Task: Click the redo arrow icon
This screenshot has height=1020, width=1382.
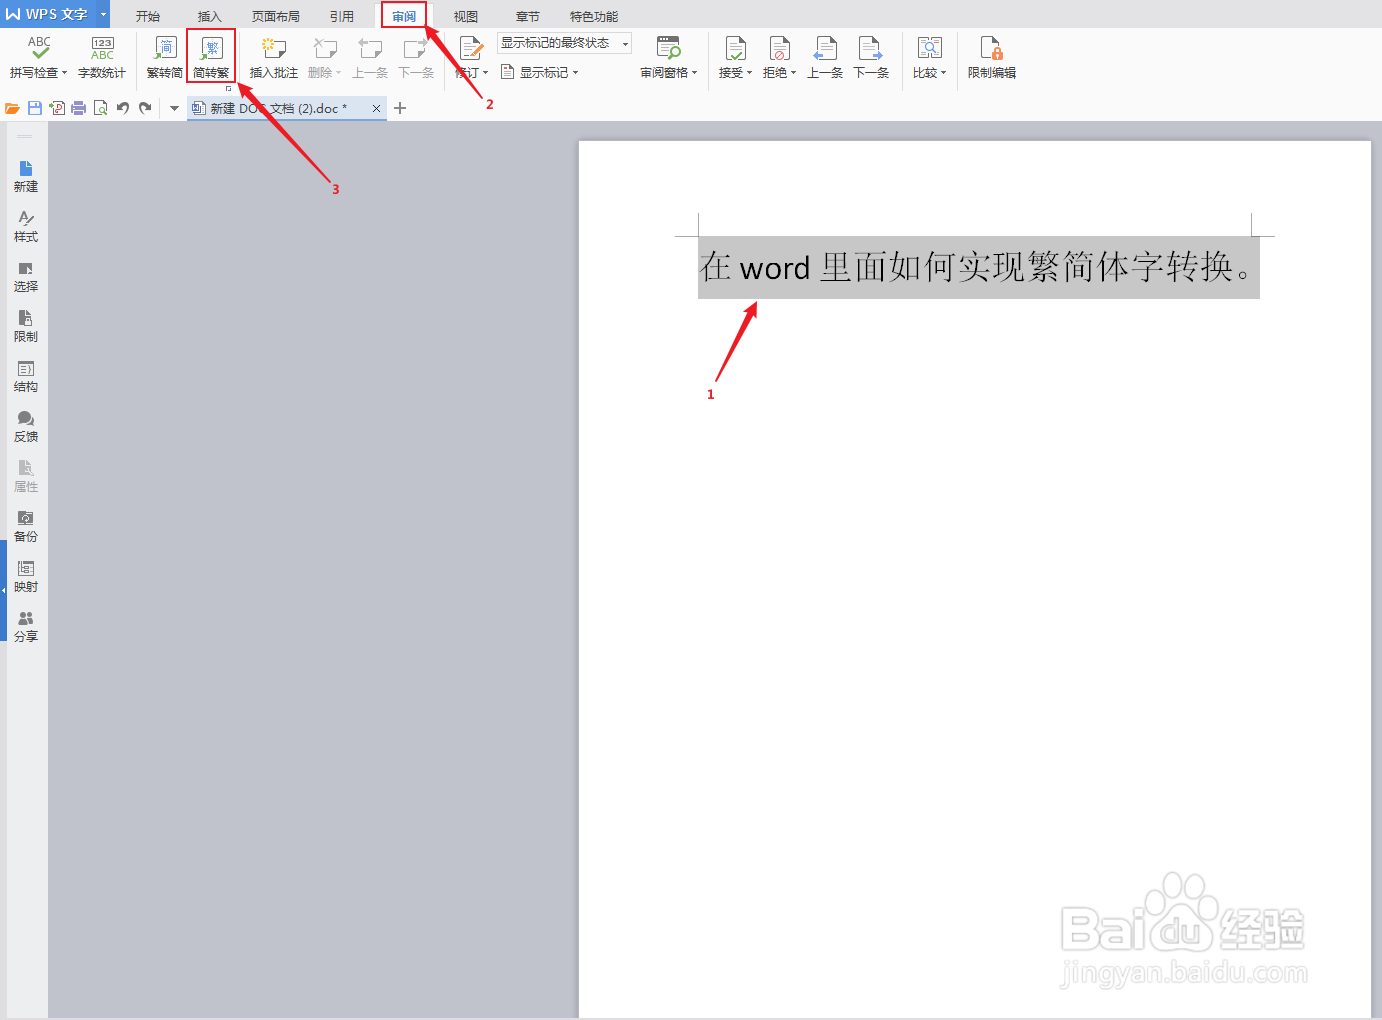Action: (x=145, y=108)
